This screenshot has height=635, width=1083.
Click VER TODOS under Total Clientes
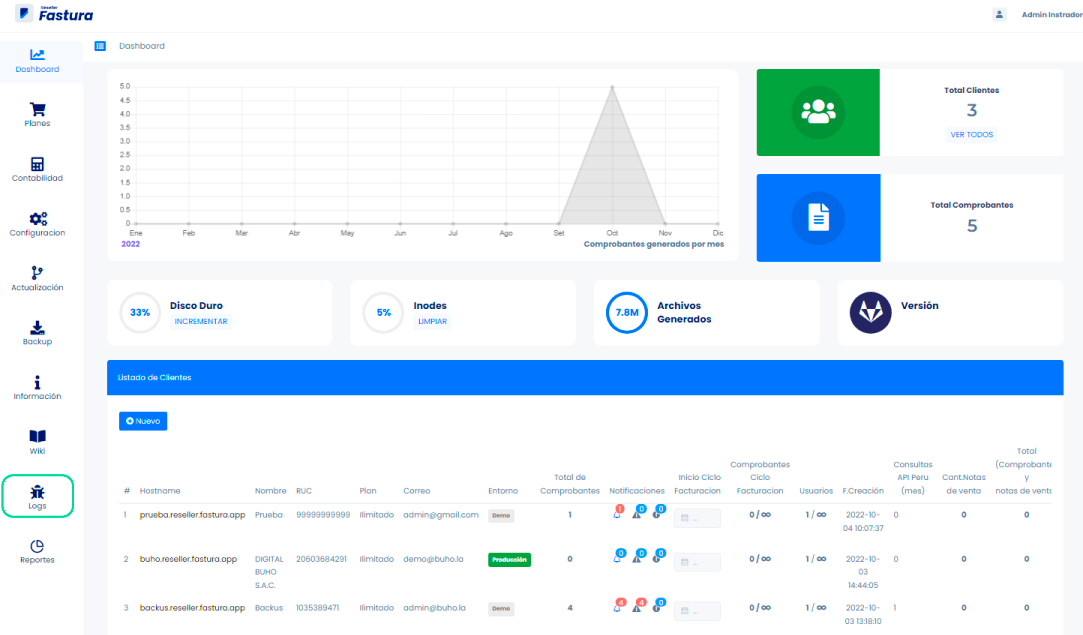[971, 135]
